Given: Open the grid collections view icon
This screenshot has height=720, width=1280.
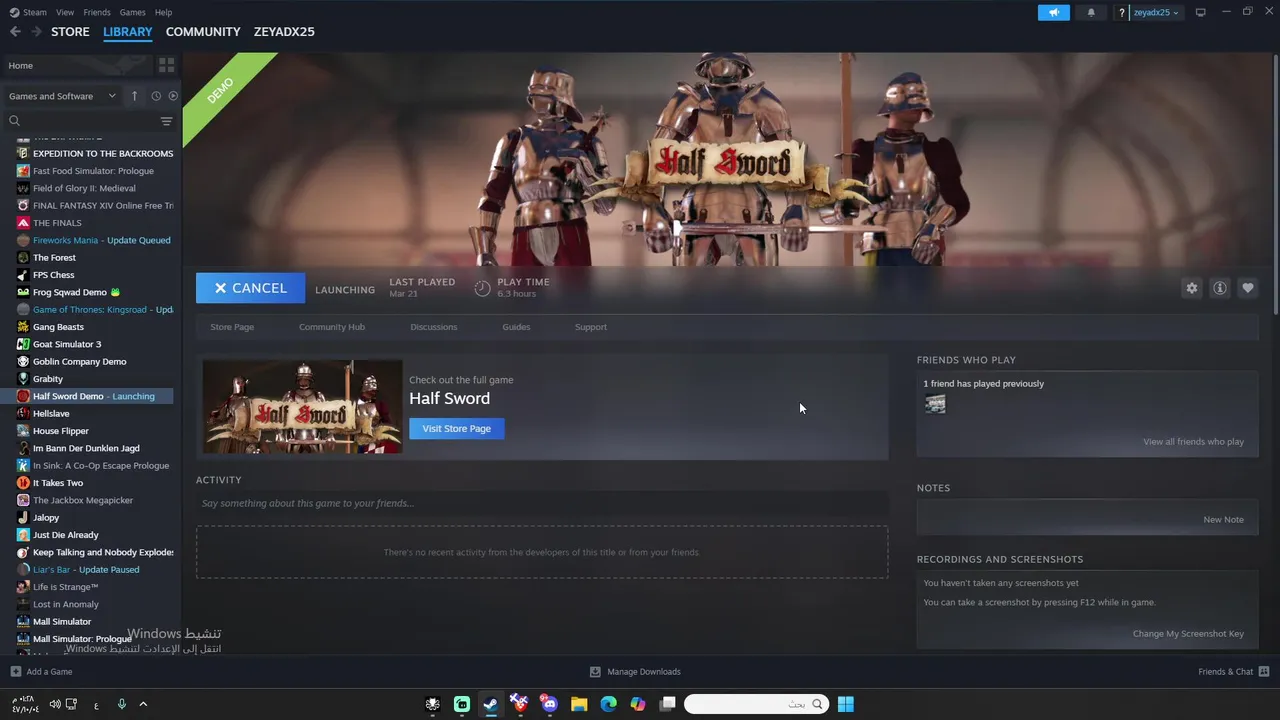Looking at the screenshot, I should click(x=166, y=65).
